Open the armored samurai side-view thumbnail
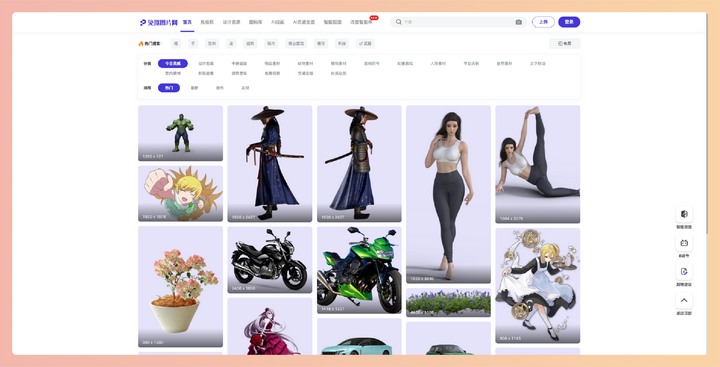 (x=359, y=164)
